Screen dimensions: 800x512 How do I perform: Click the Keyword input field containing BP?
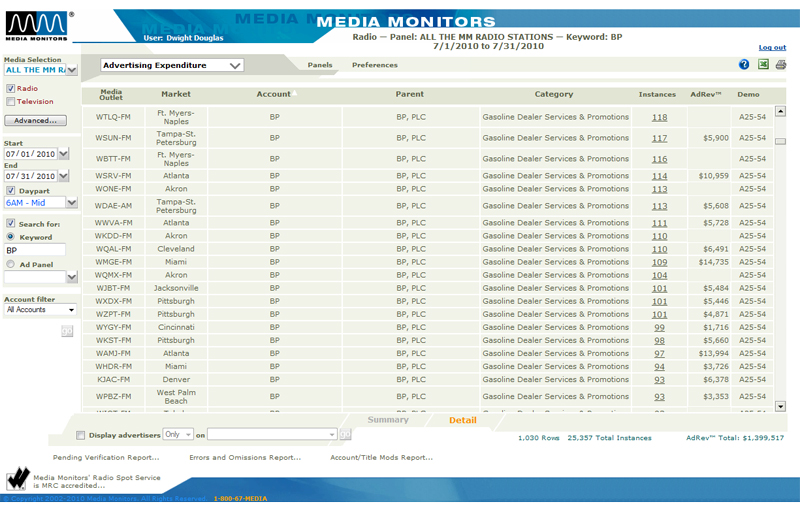point(35,251)
